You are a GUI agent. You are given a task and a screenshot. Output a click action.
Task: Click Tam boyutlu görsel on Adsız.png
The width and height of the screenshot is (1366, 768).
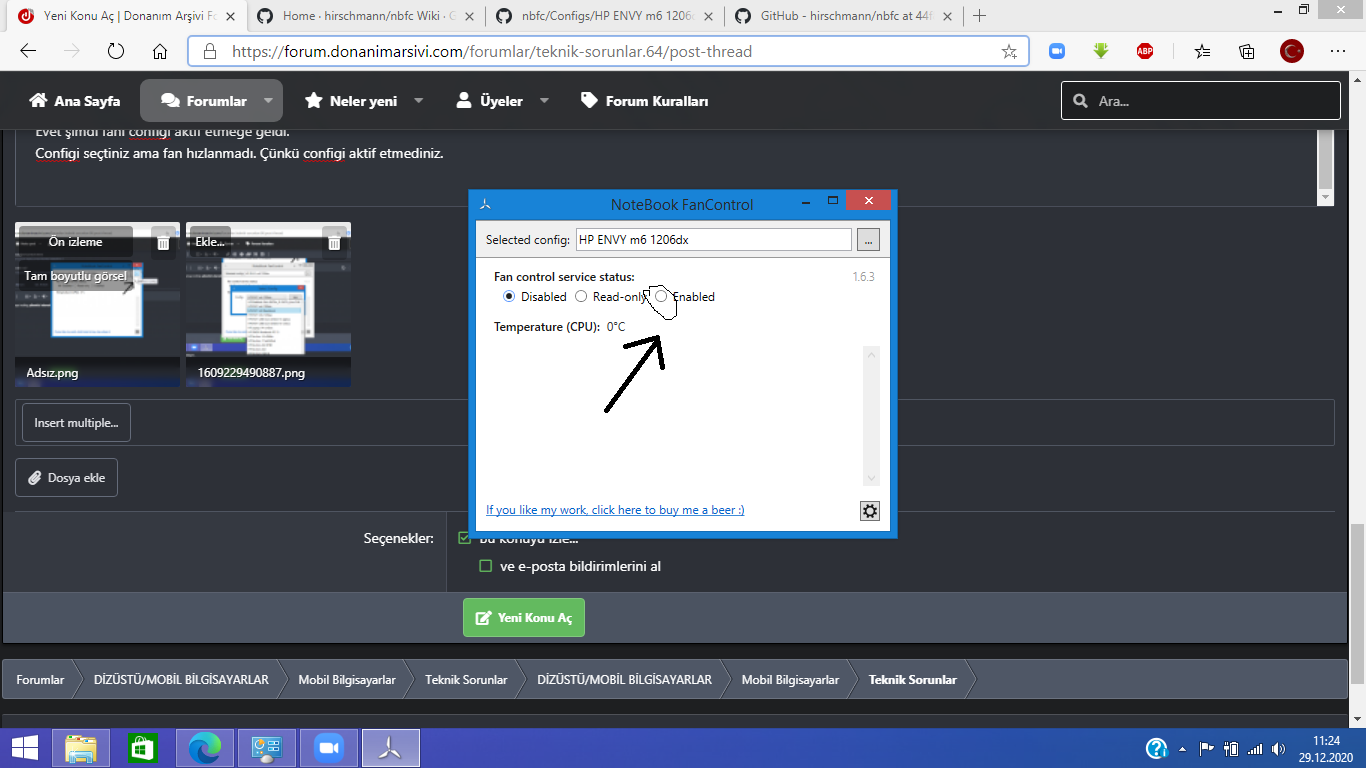tap(75, 276)
